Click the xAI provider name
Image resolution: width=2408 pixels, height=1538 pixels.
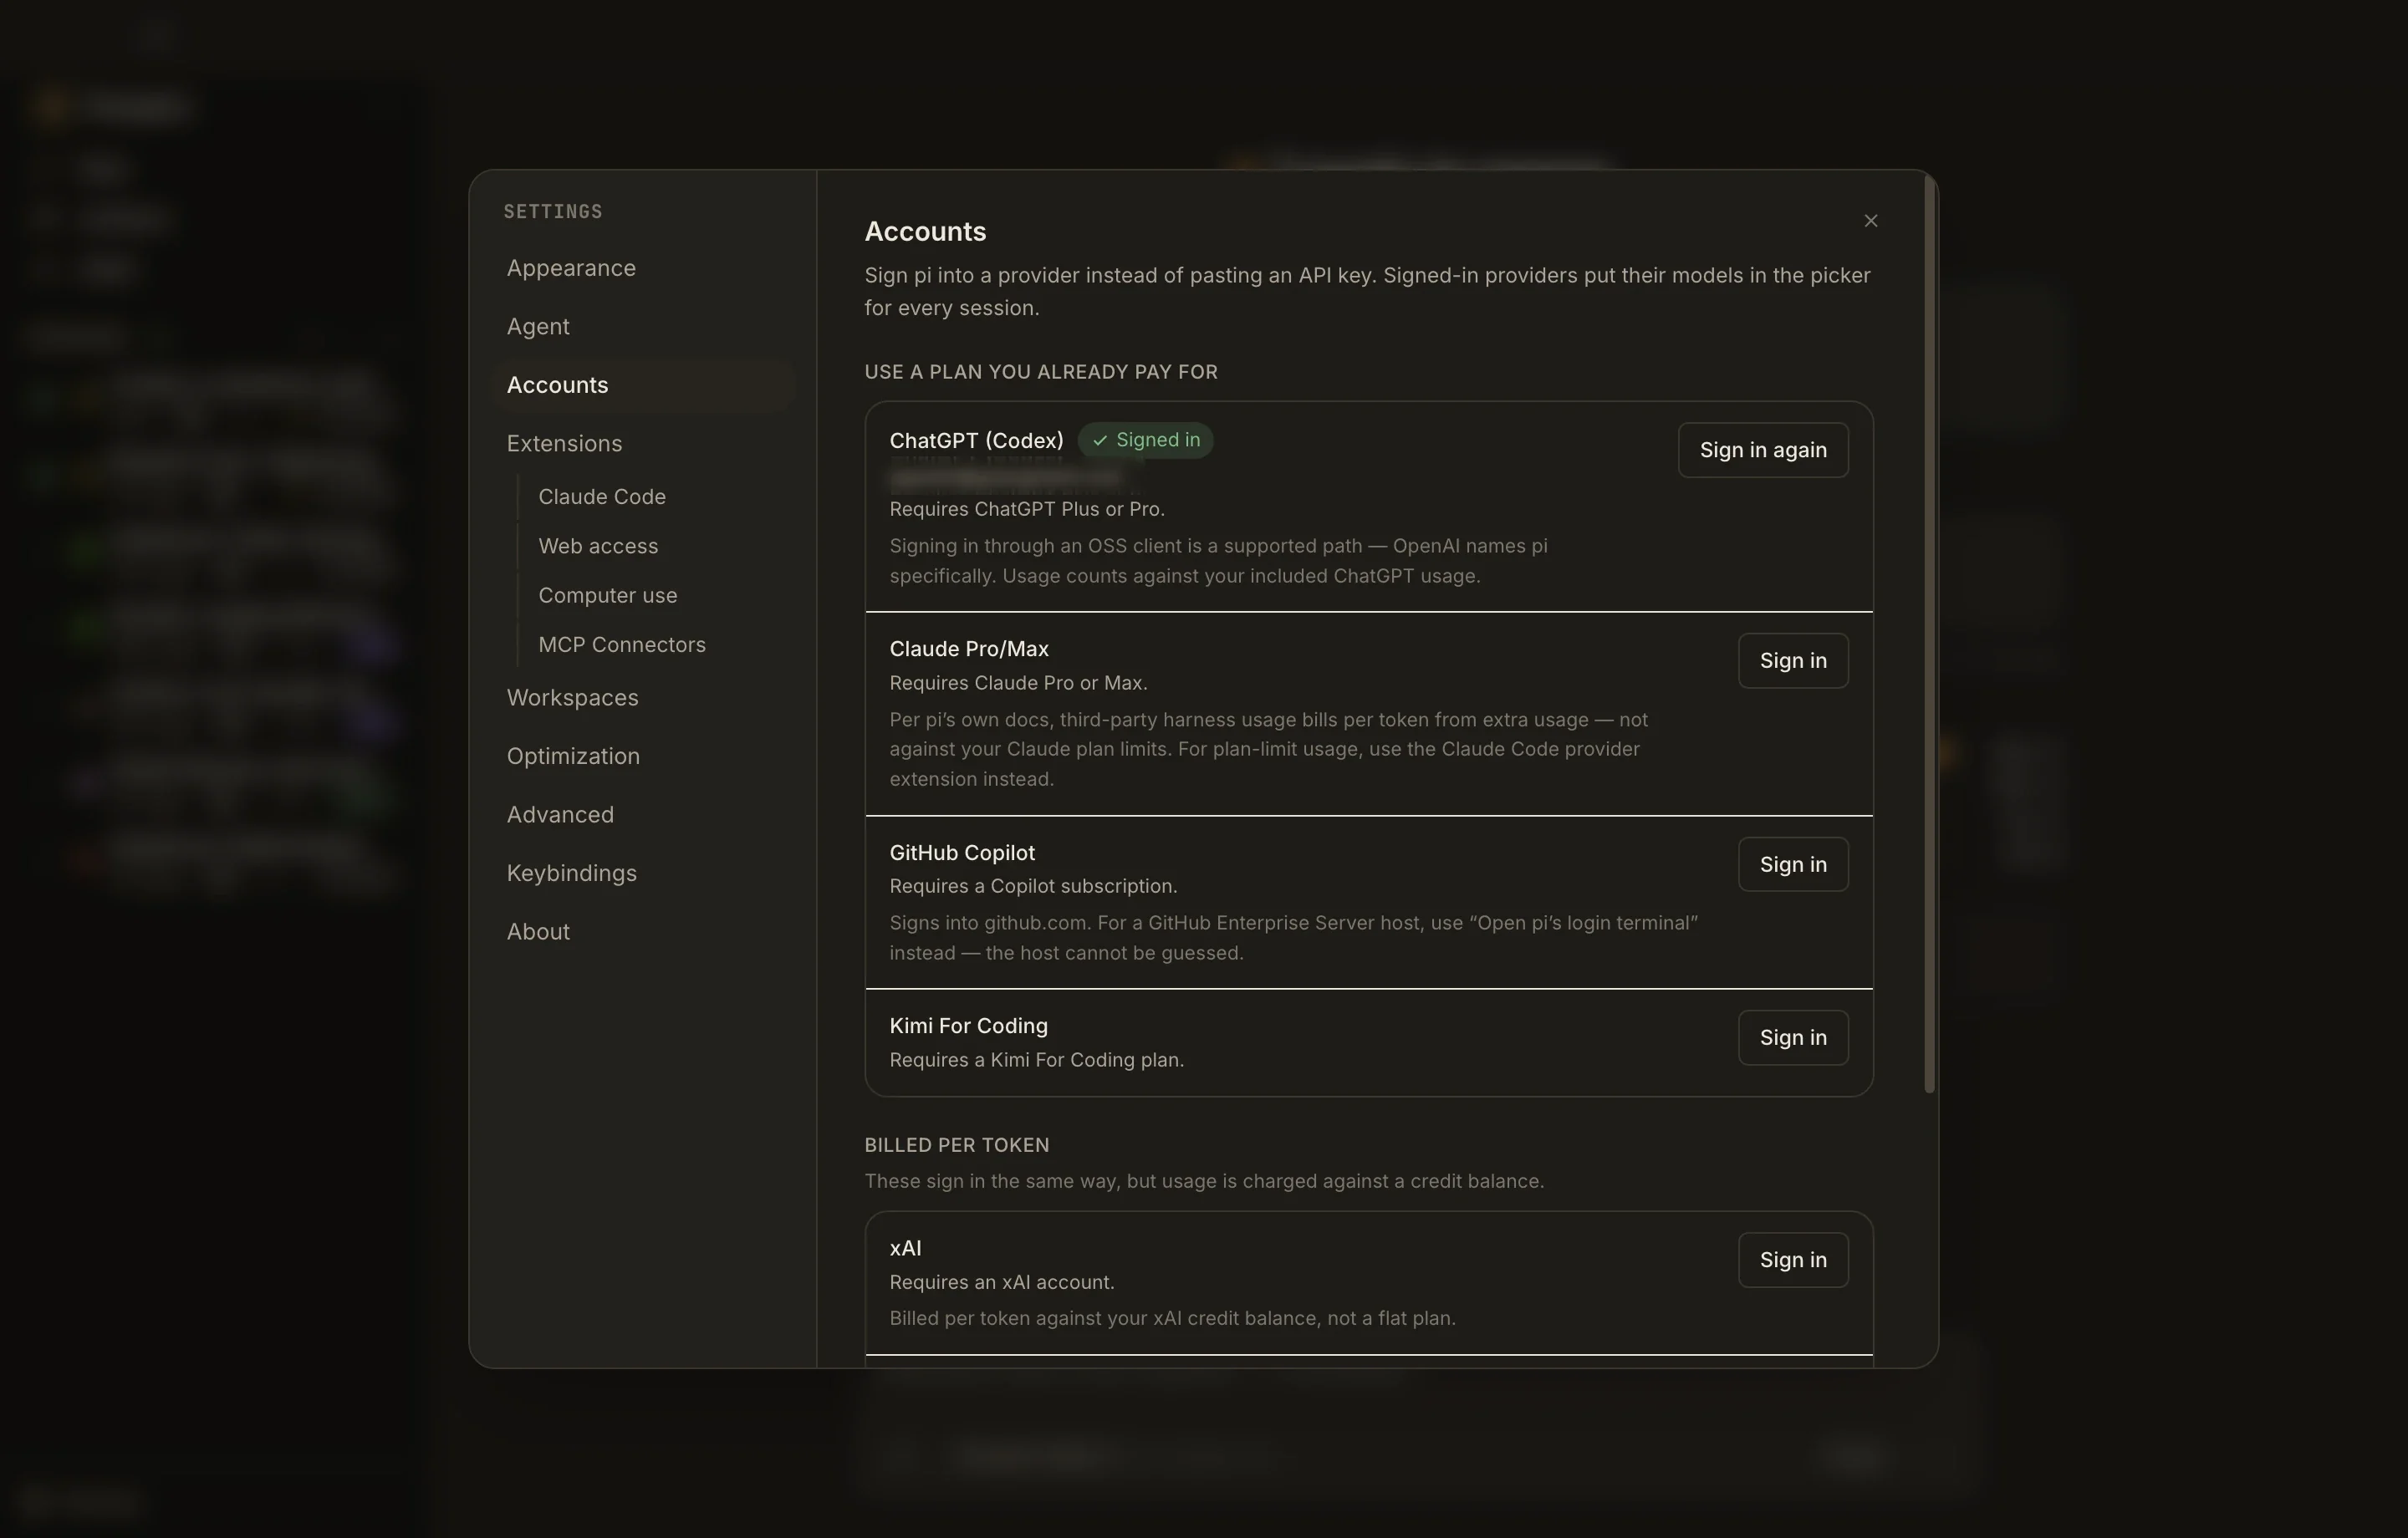pyautogui.click(x=905, y=1248)
